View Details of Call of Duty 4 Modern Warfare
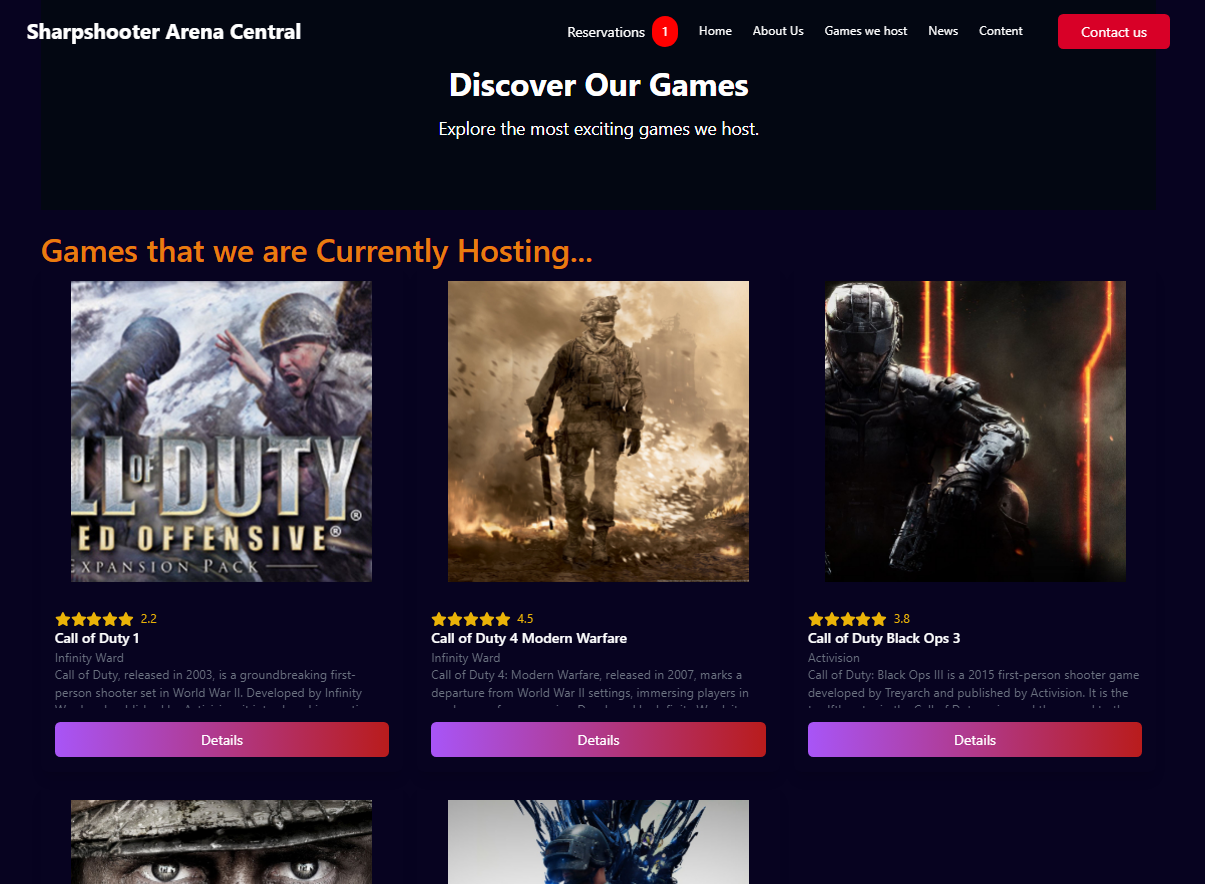Viewport: 1205px width, 884px height. pos(598,739)
